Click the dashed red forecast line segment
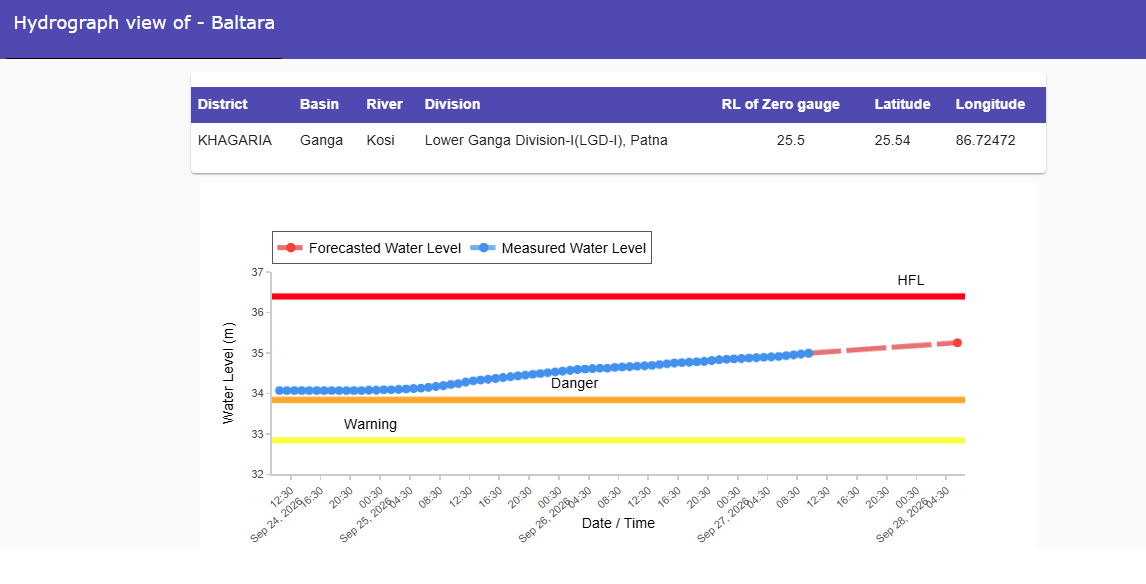Image resolution: width=1146 pixels, height=584 pixels. 883,348
